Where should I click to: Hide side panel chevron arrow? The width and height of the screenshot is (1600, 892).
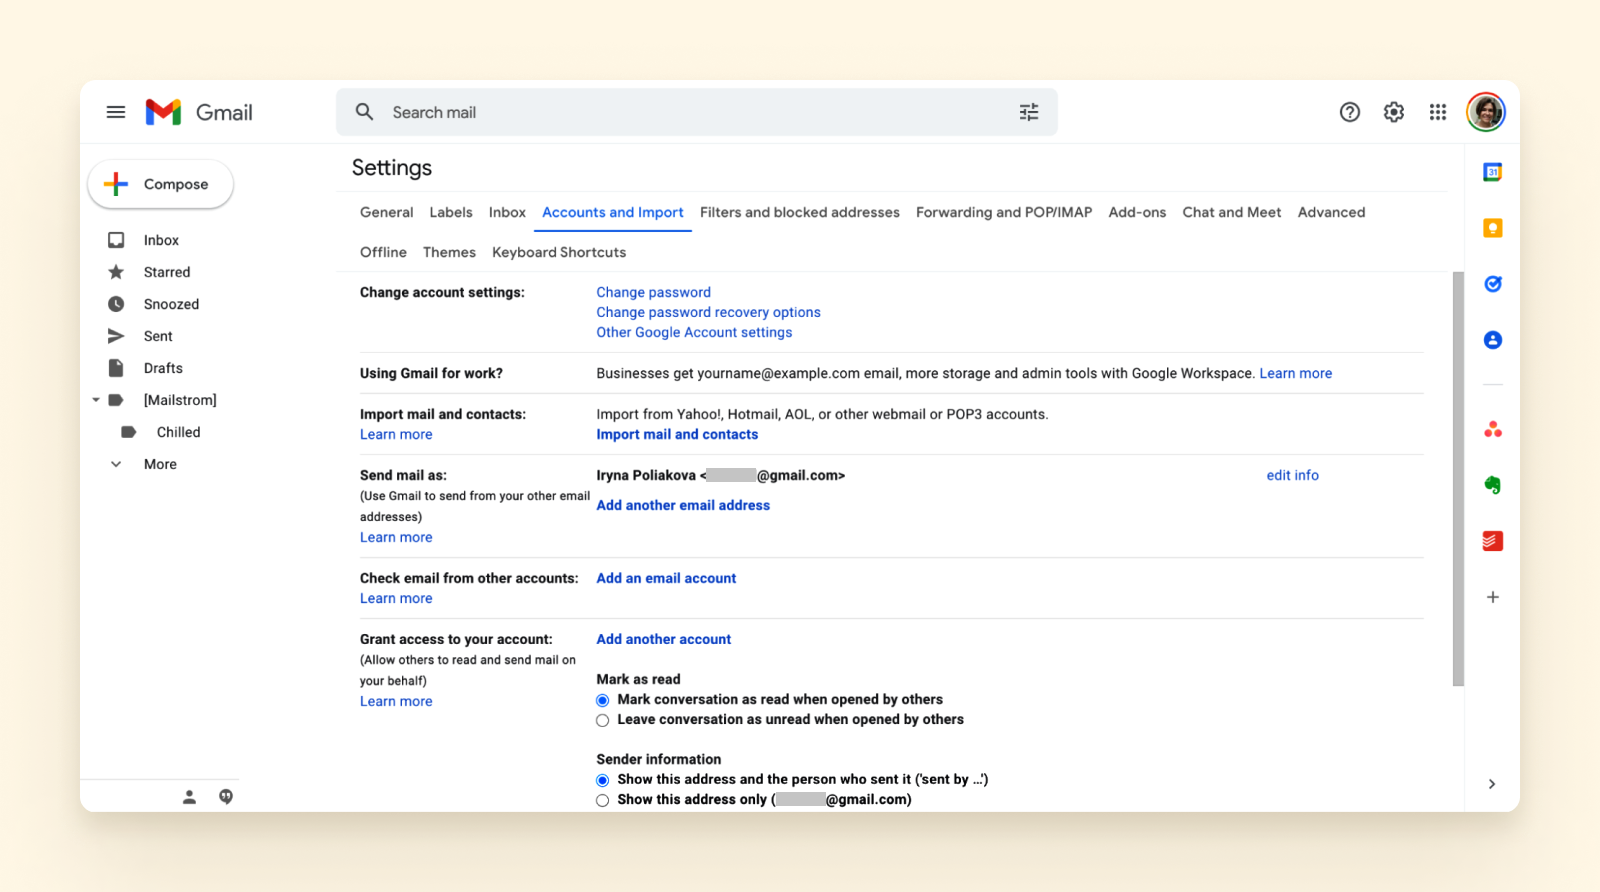tap(1492, 784)
